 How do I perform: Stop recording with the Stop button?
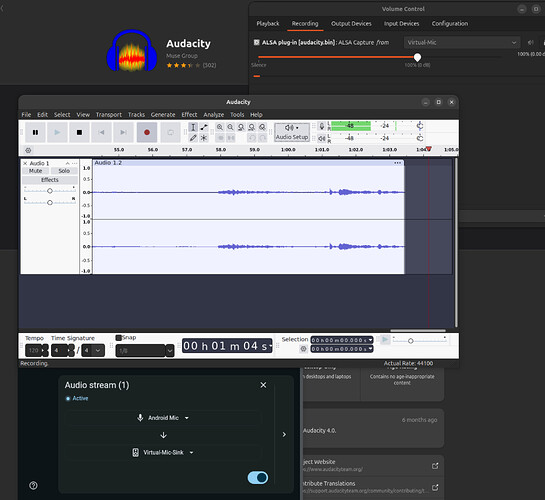point(79,132)
